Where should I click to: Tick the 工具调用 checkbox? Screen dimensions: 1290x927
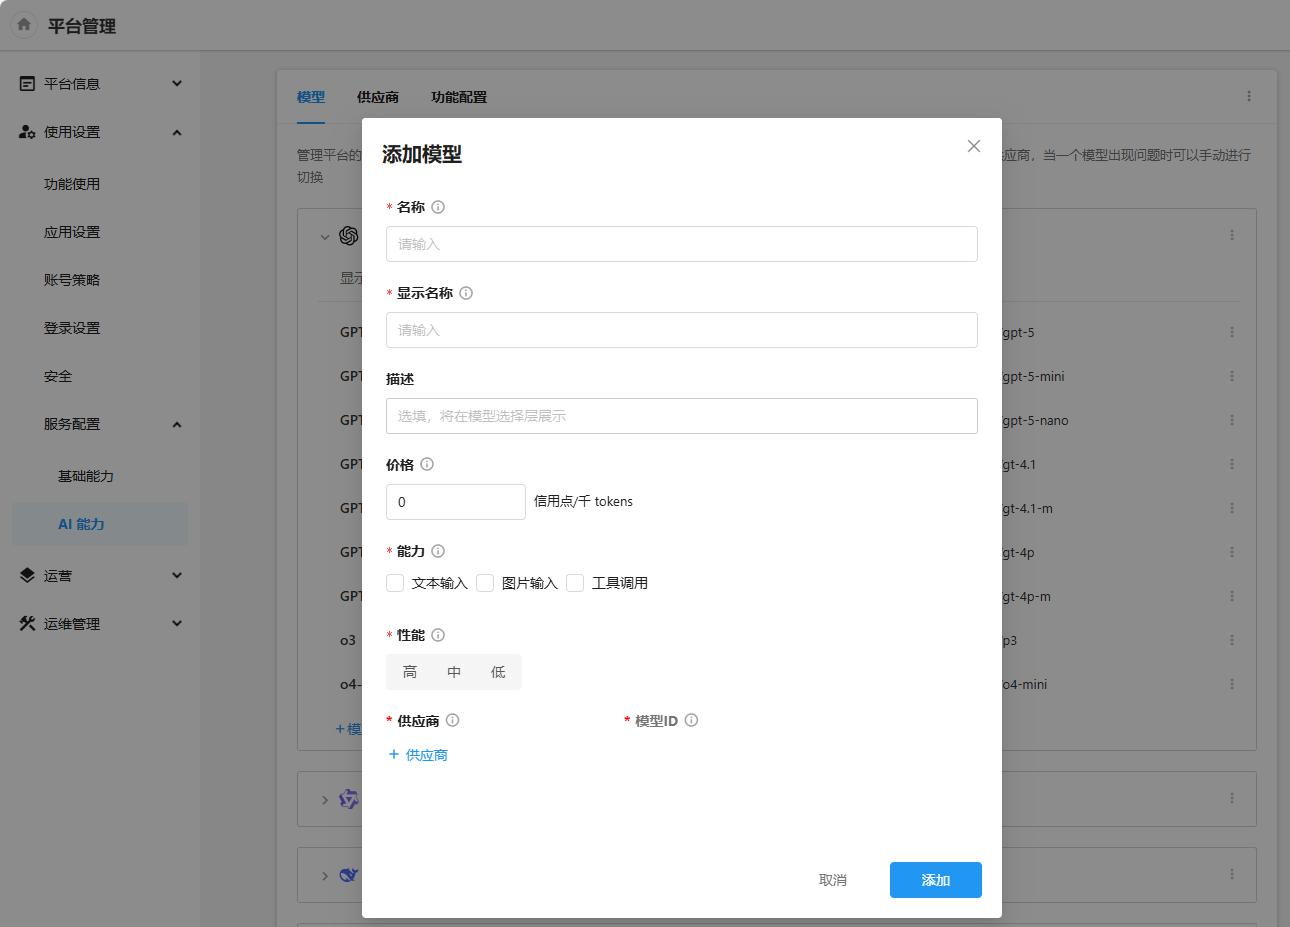coord(575,583)
